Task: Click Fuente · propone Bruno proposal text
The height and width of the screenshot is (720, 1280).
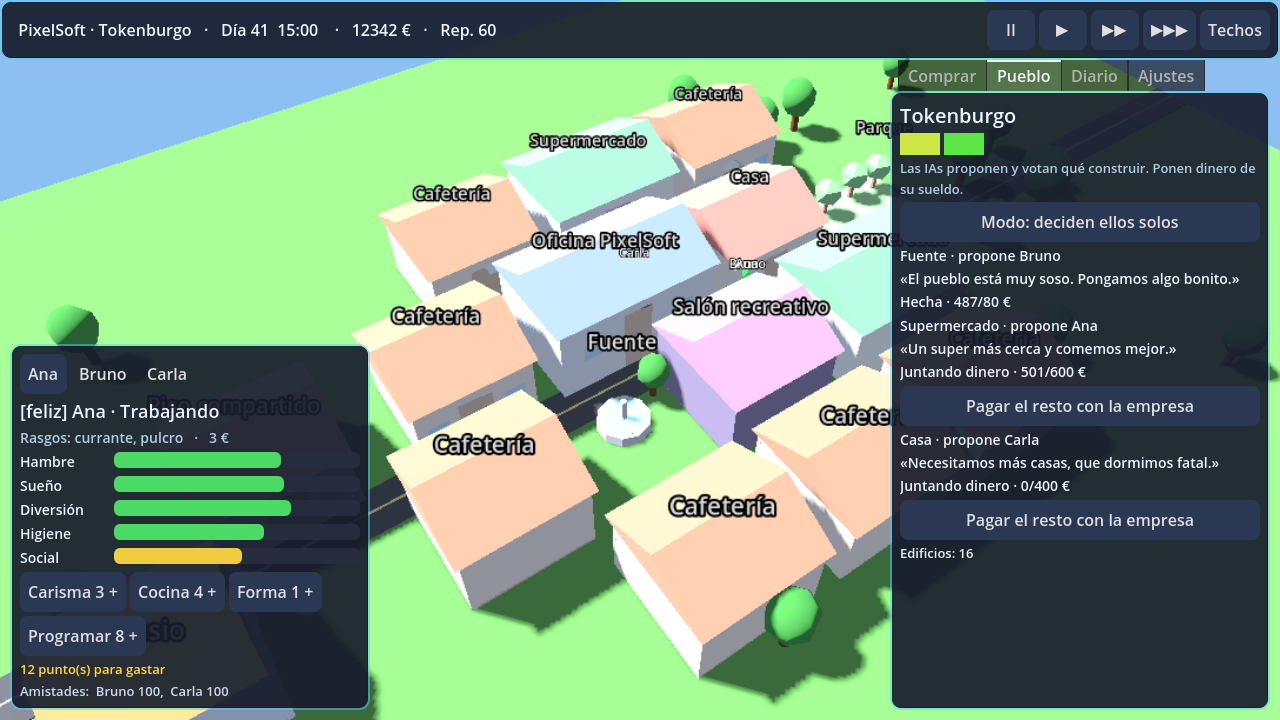Action: point(980,256)
